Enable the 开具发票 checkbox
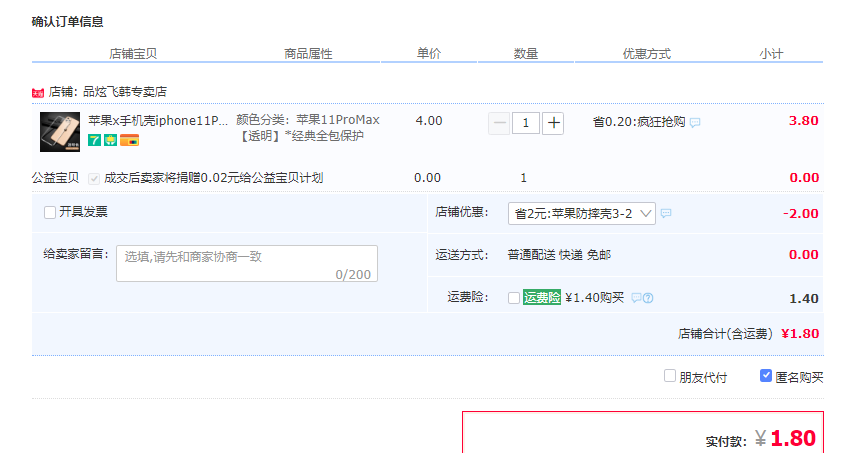846x453 pixels. (x=50, y=212)
